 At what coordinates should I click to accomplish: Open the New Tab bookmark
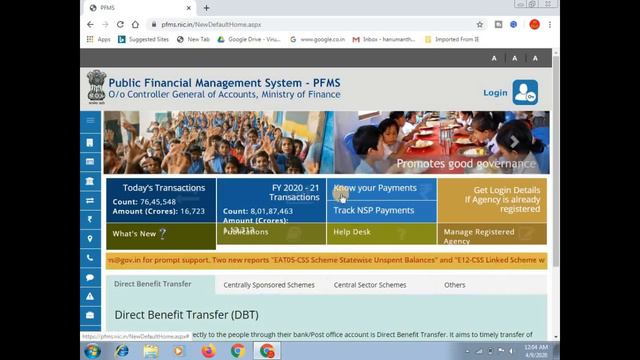click(193, 39)
